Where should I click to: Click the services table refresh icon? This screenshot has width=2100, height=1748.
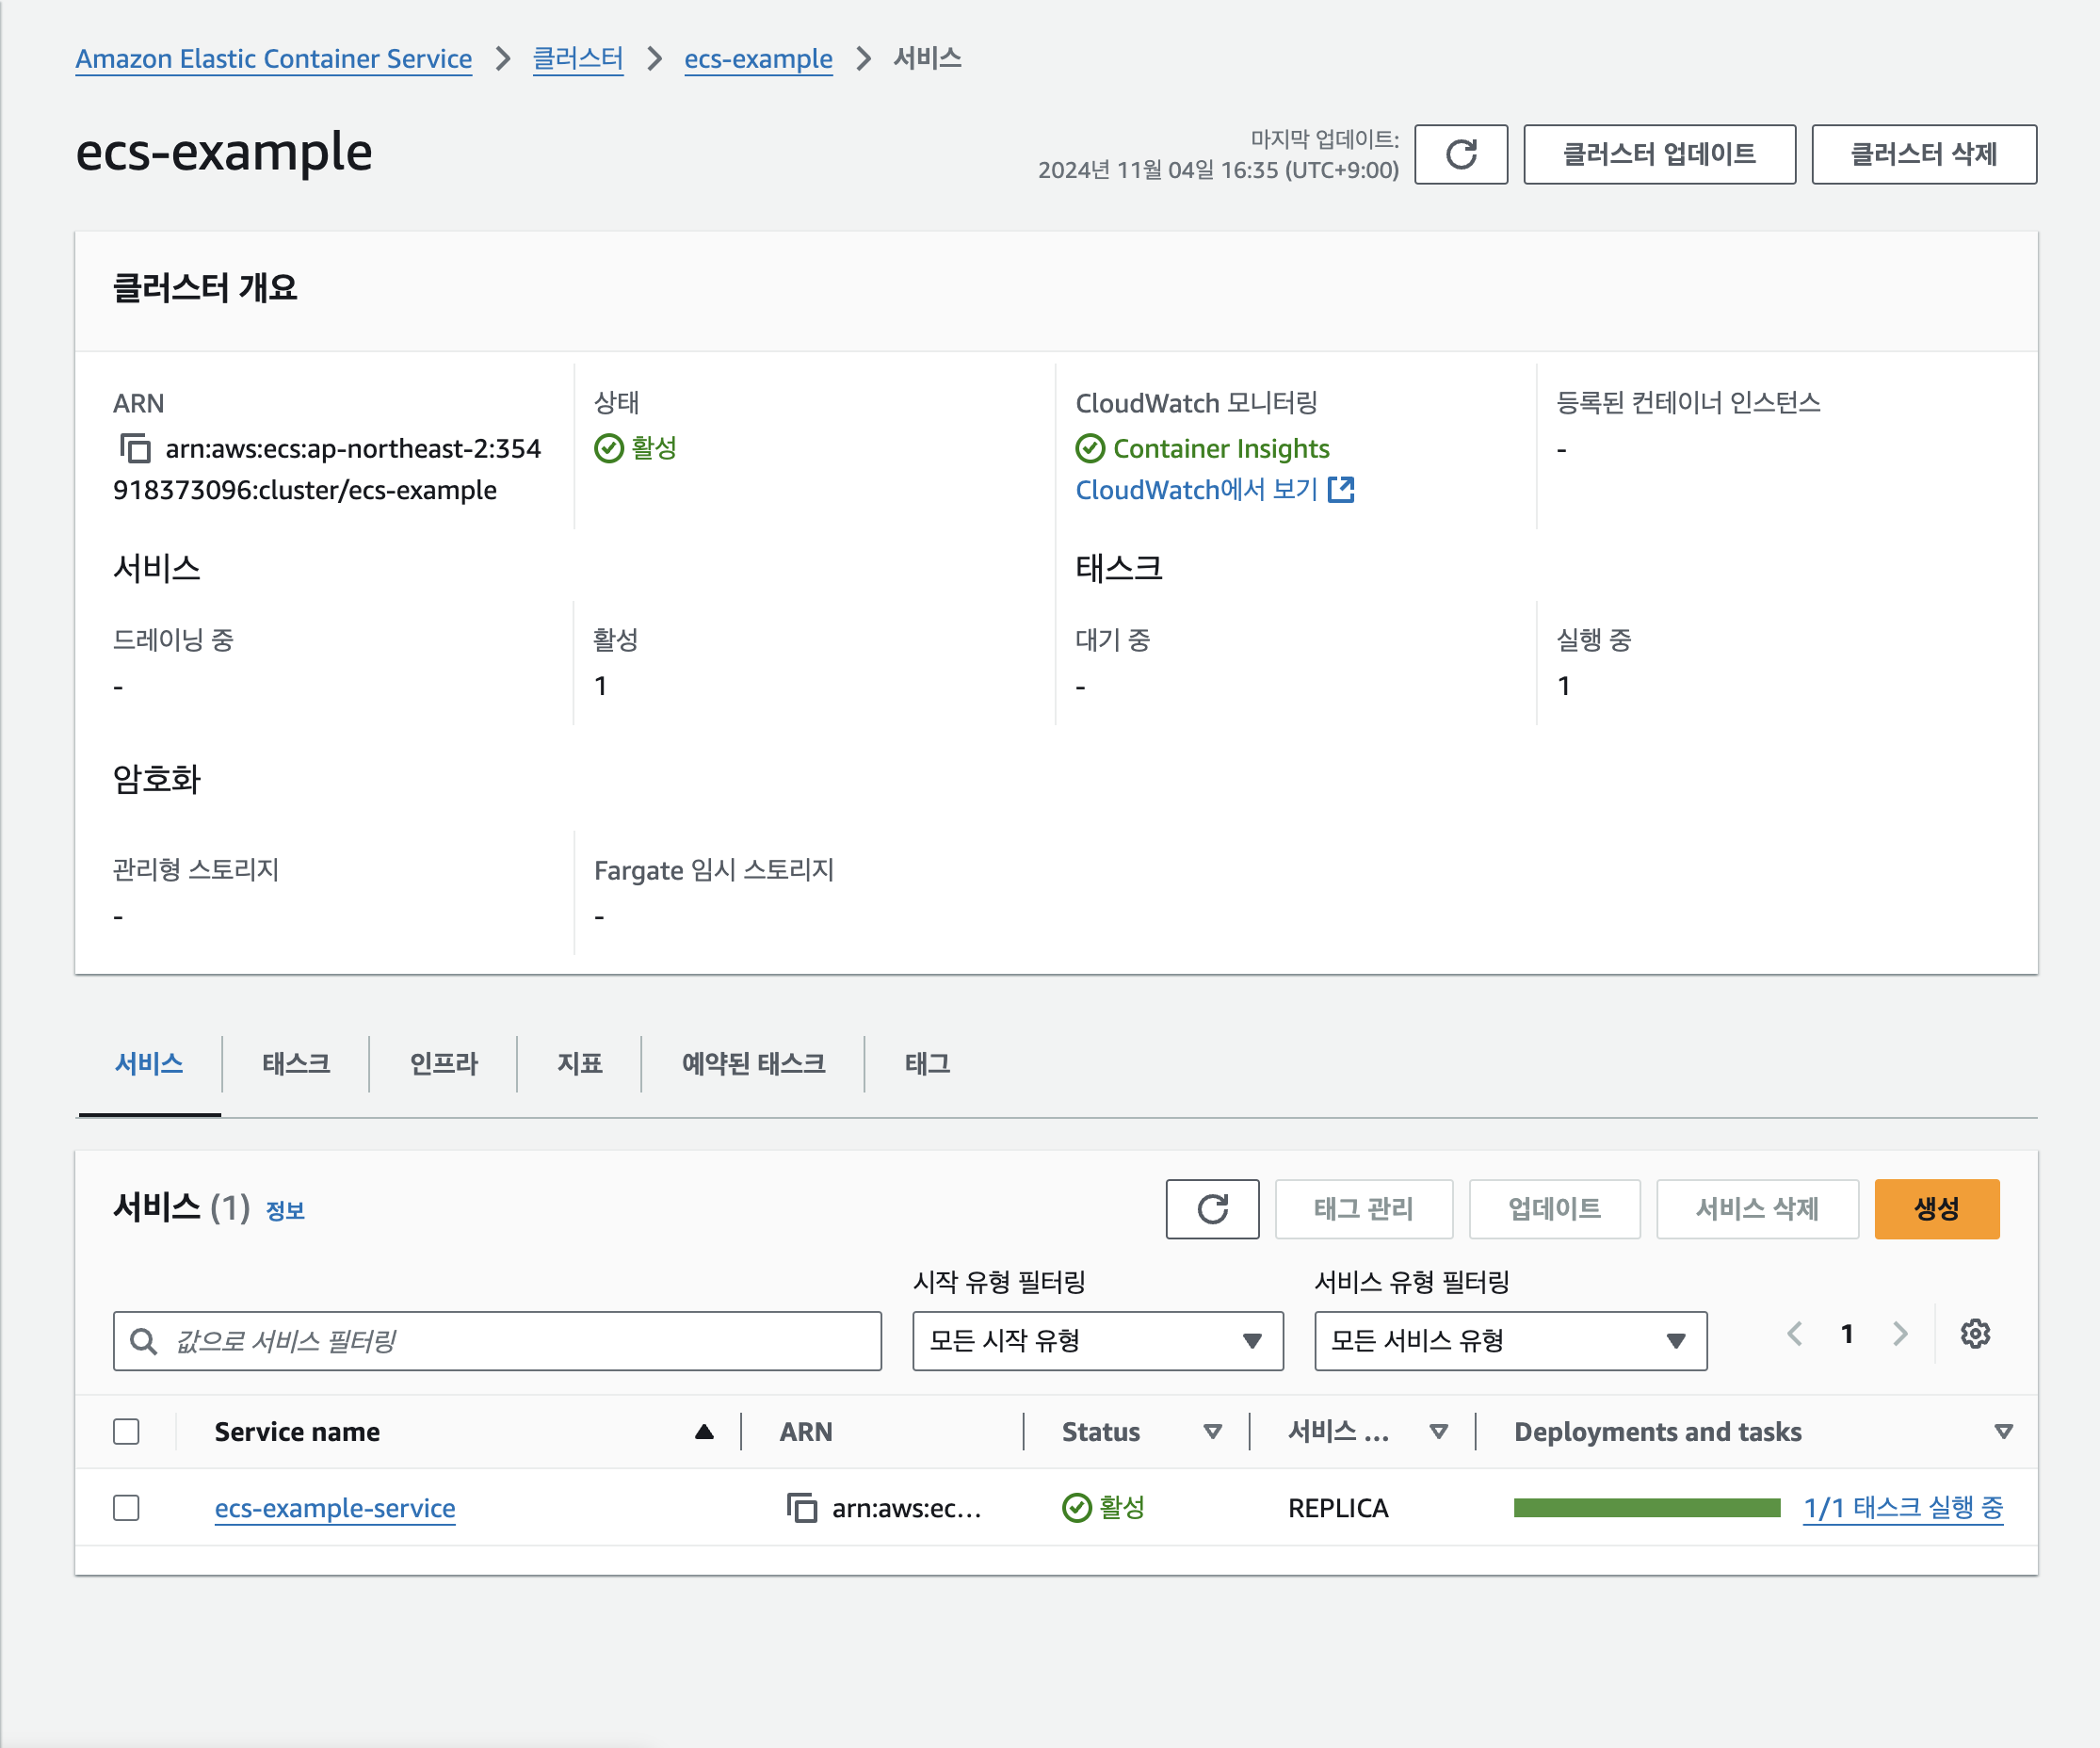click(1211, 1209)
